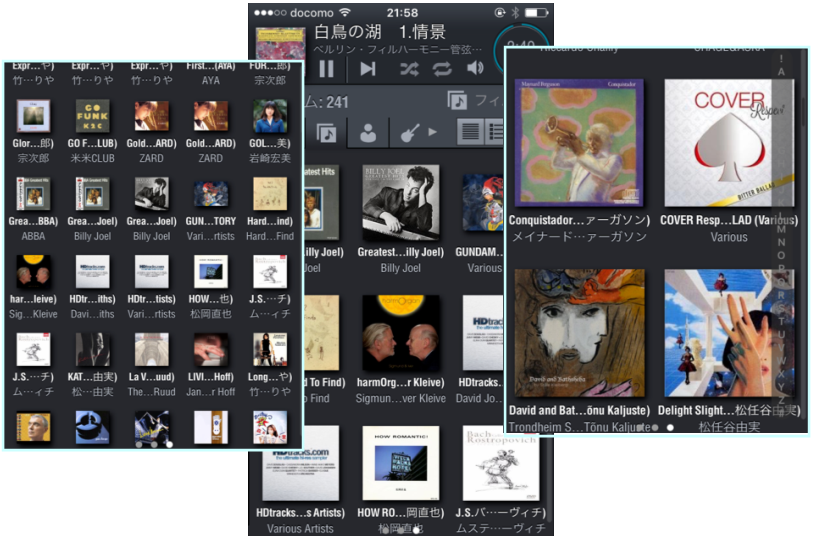
Task: Tap the Wi-Fi status icon
Action: coord(345,12)
